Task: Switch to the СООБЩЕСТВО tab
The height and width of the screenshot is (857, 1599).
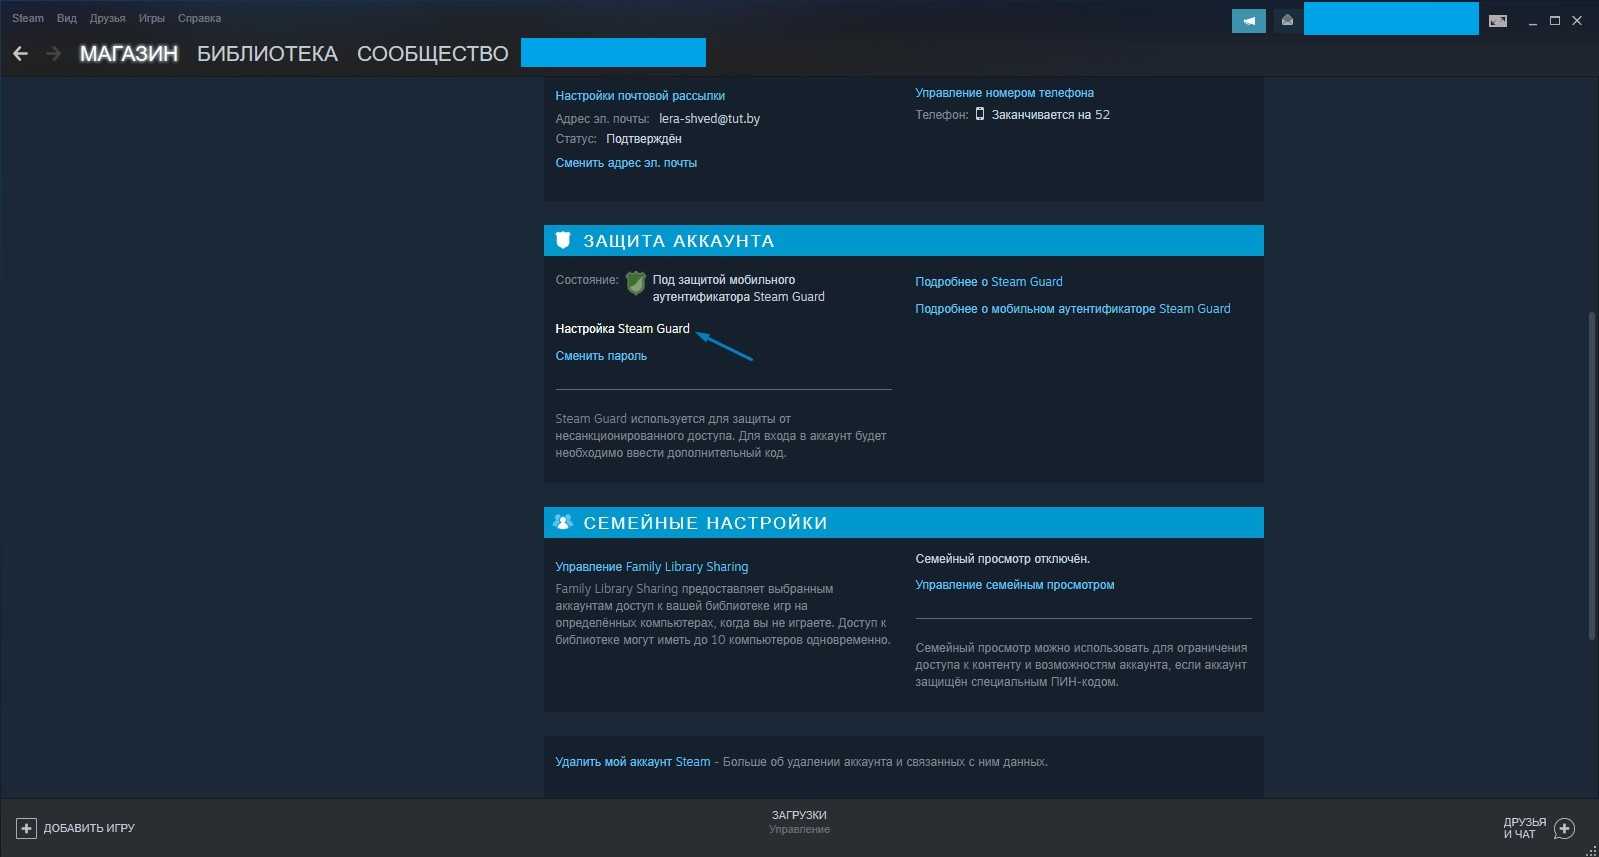Action: [x=432, y=54]
